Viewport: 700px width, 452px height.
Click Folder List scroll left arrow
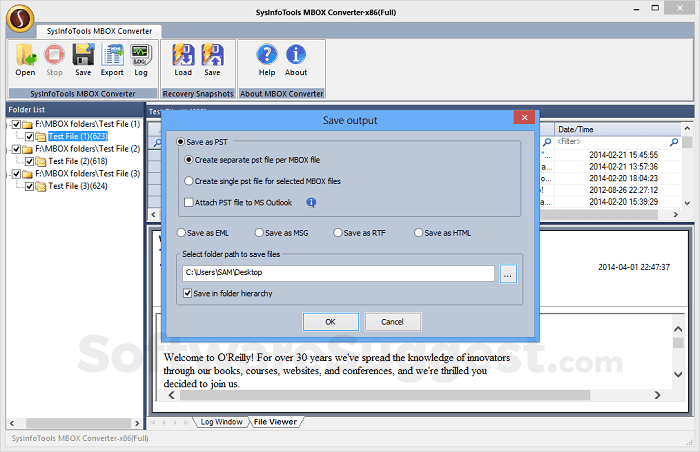12,423
